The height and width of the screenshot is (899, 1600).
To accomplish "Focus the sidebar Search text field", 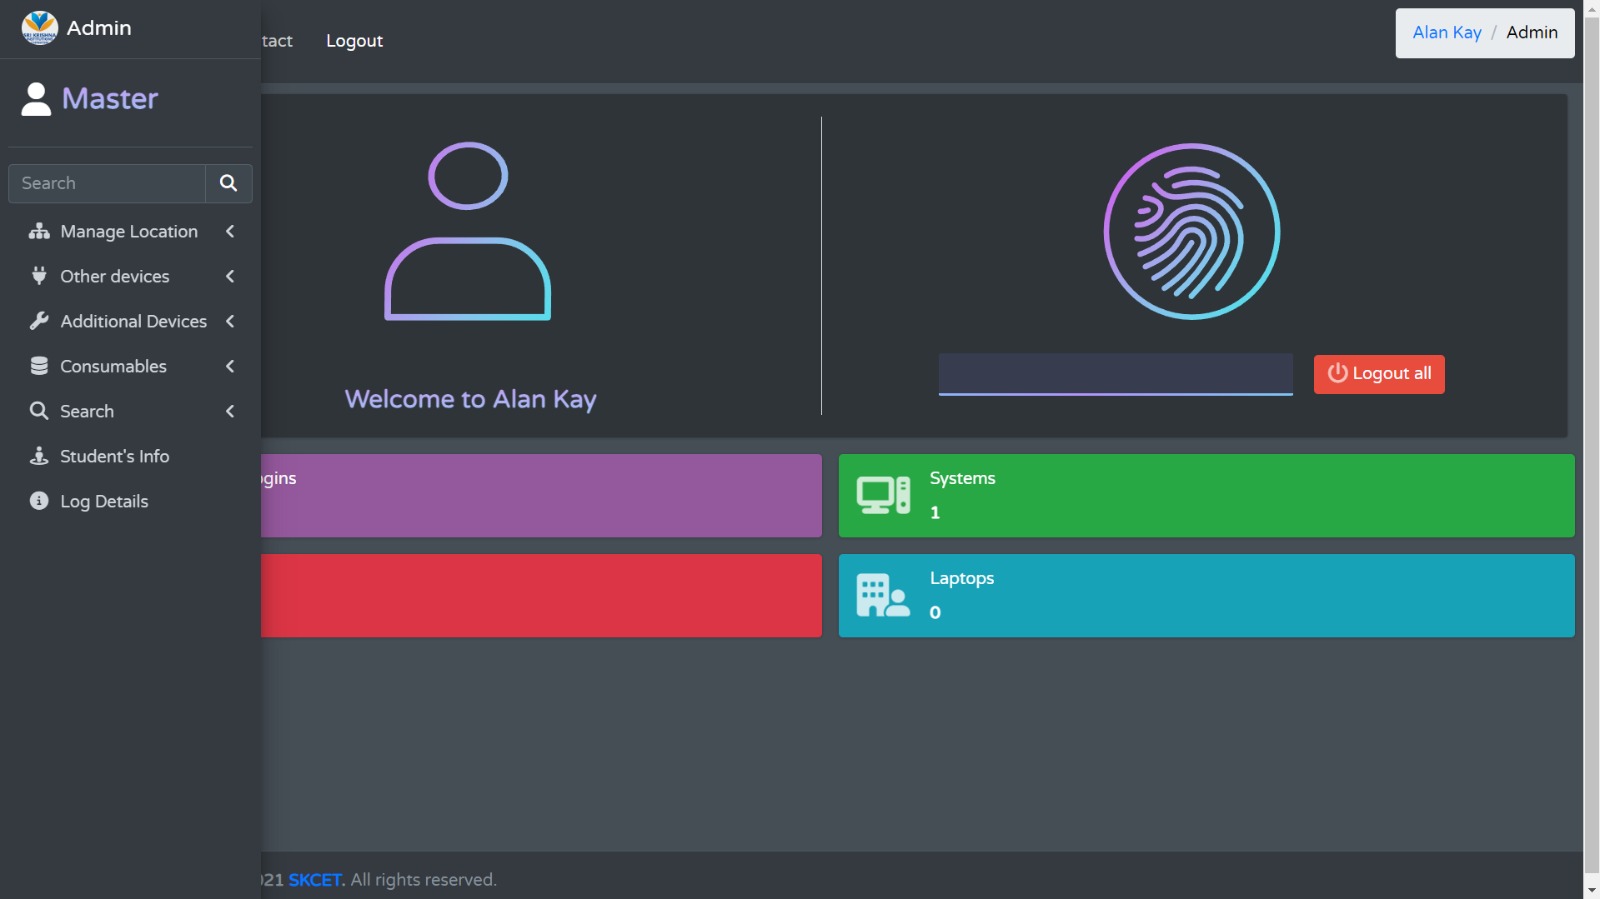I will [107, 183].
